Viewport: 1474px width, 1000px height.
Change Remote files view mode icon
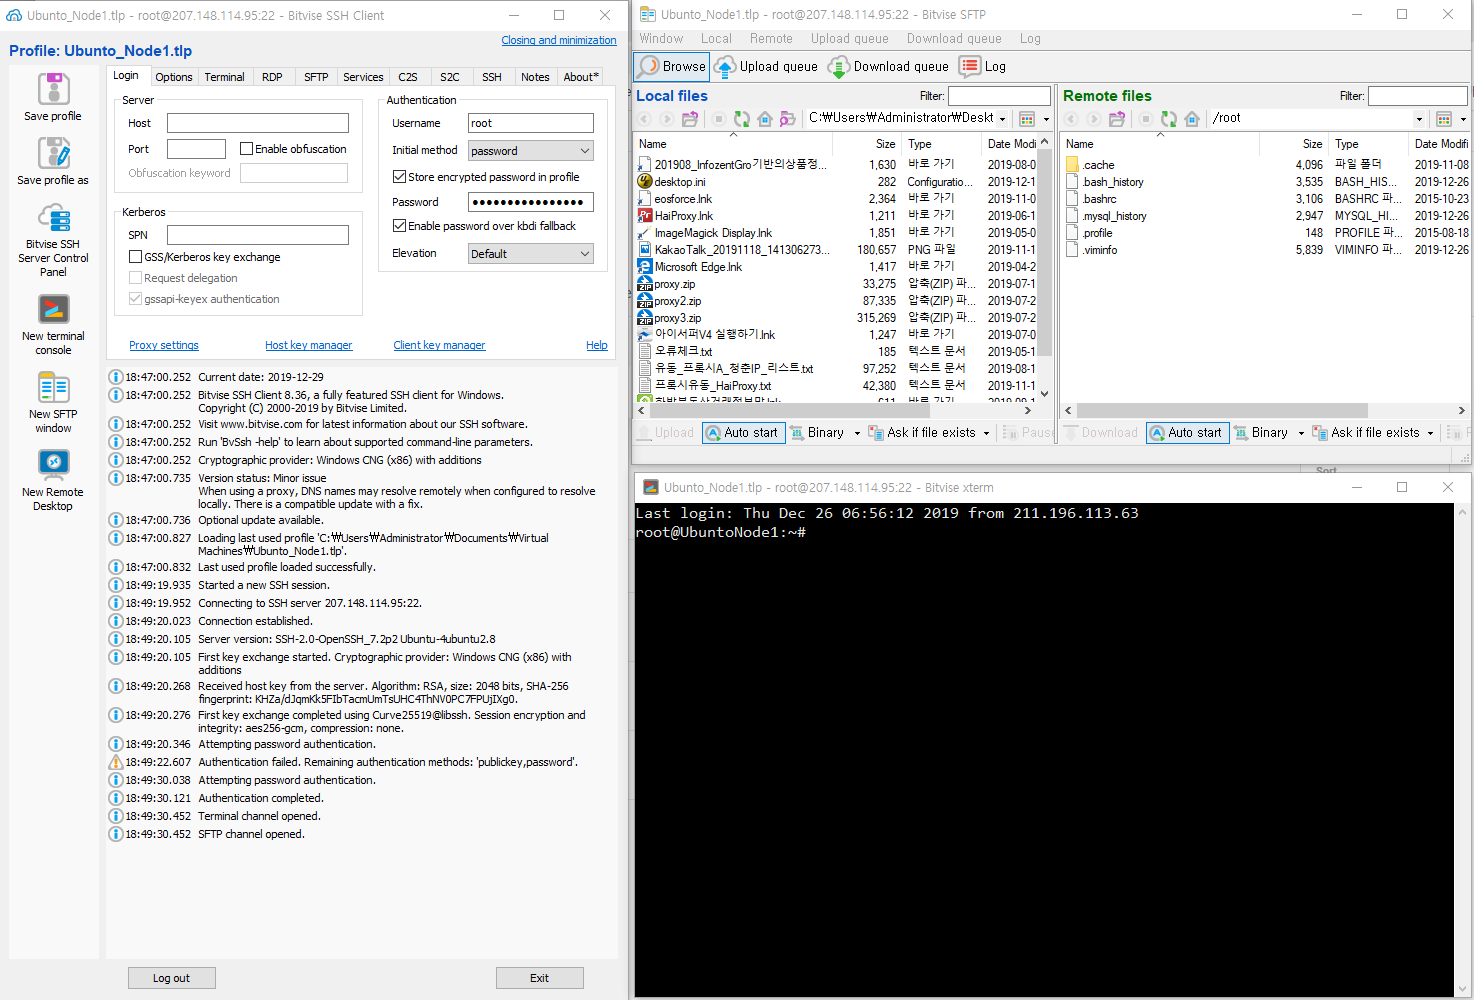pyautogui.click(x=1444, y=119)
